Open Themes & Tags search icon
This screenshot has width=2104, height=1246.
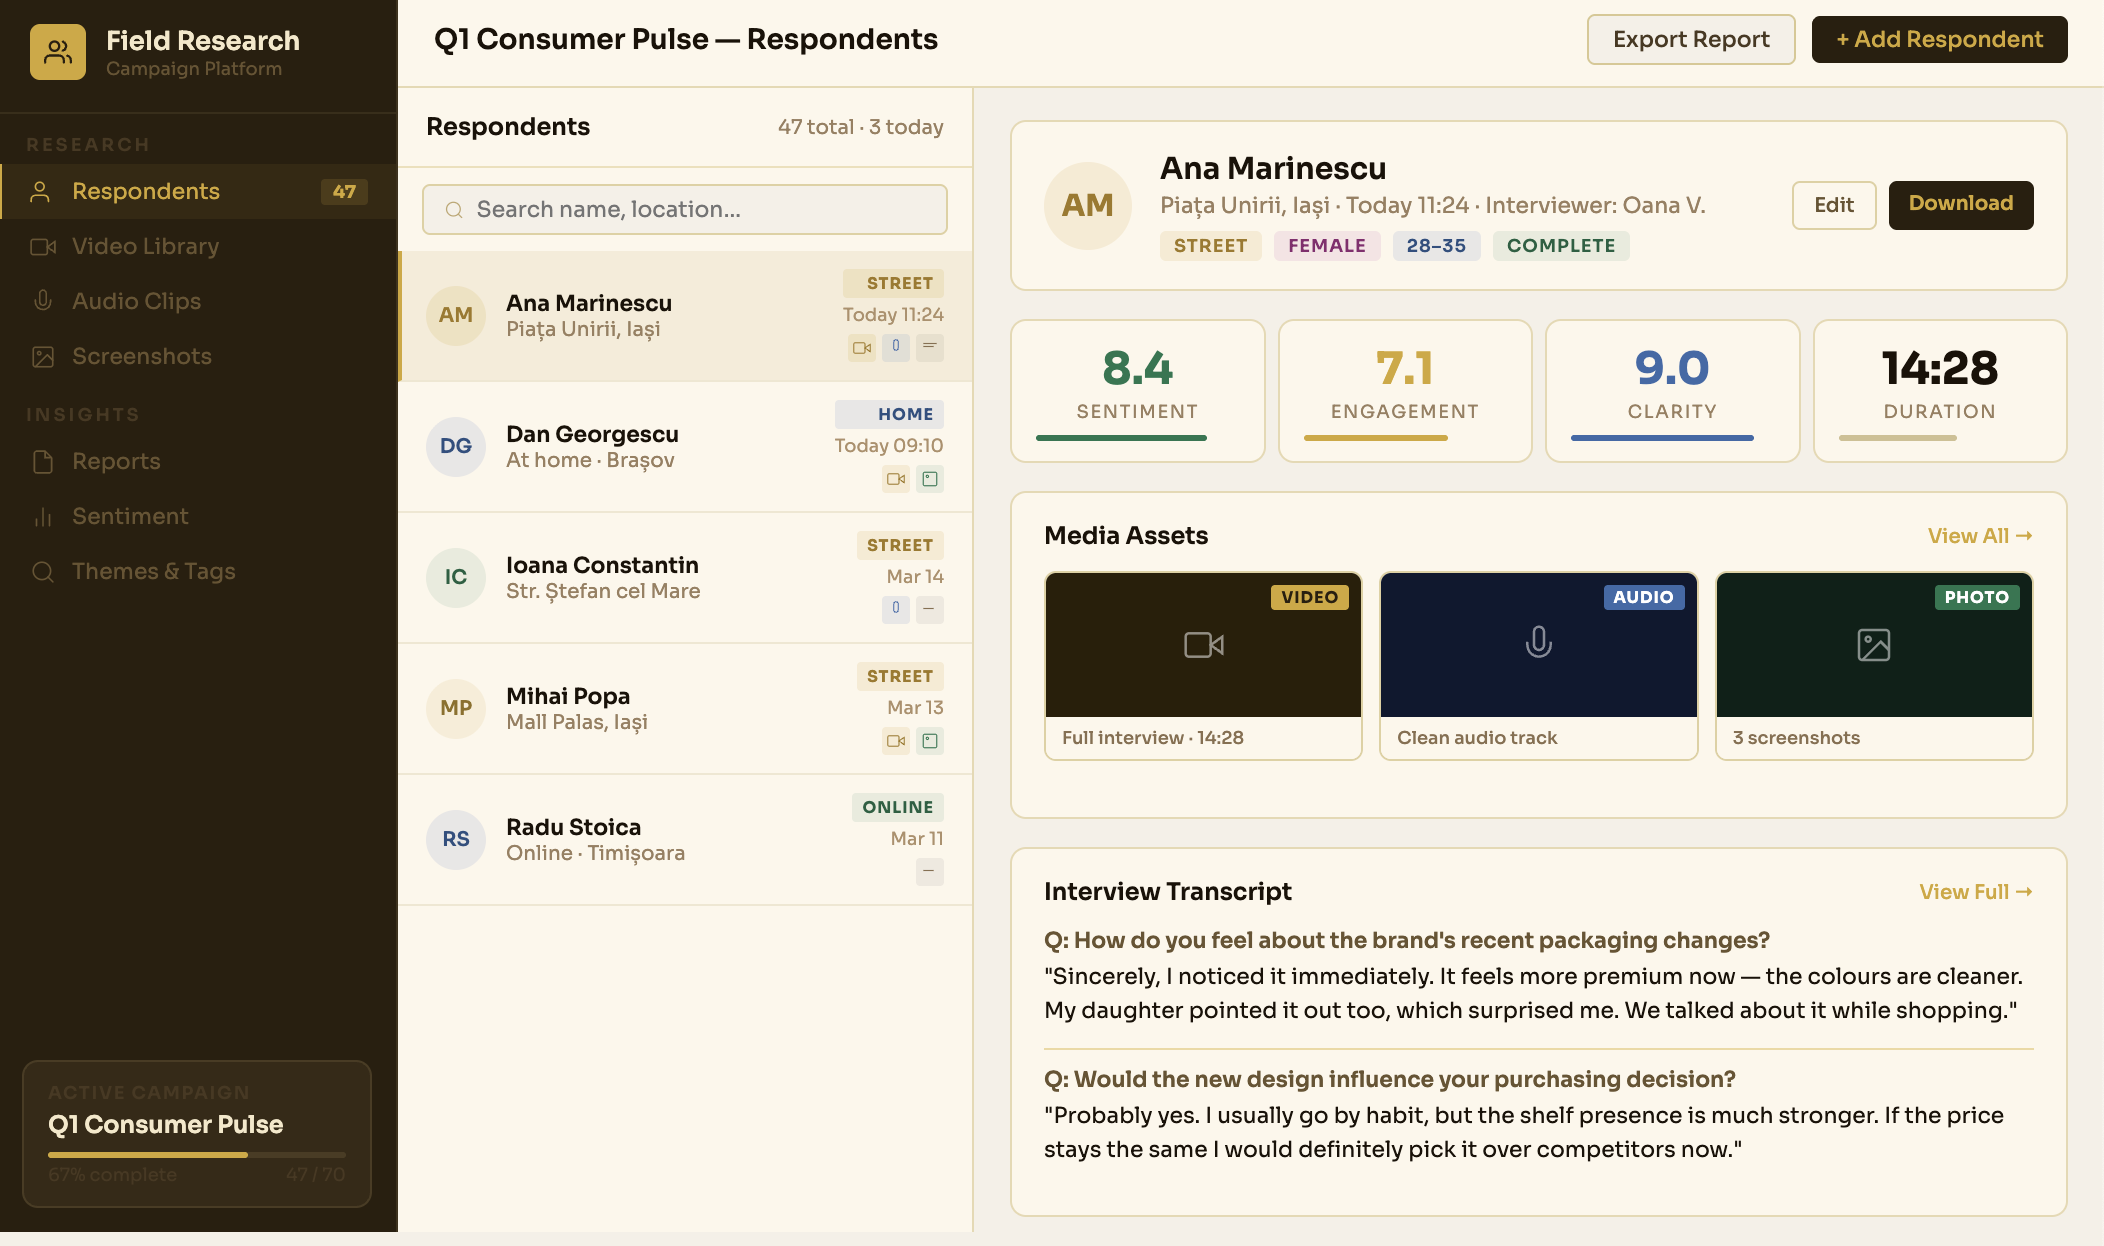[x=43, y=572]
